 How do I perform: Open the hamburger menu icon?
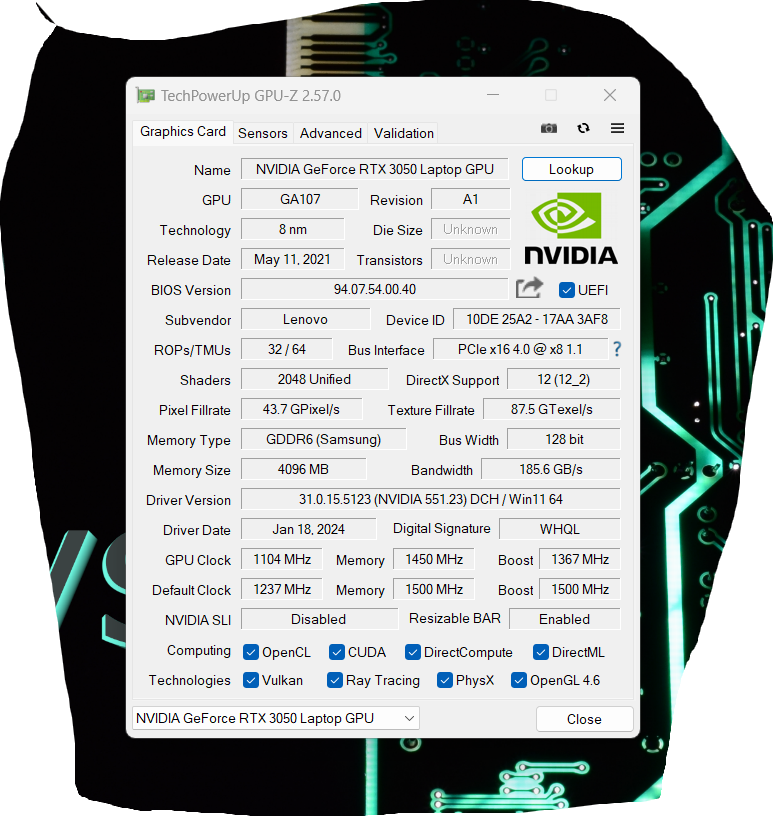coord(617,128)
